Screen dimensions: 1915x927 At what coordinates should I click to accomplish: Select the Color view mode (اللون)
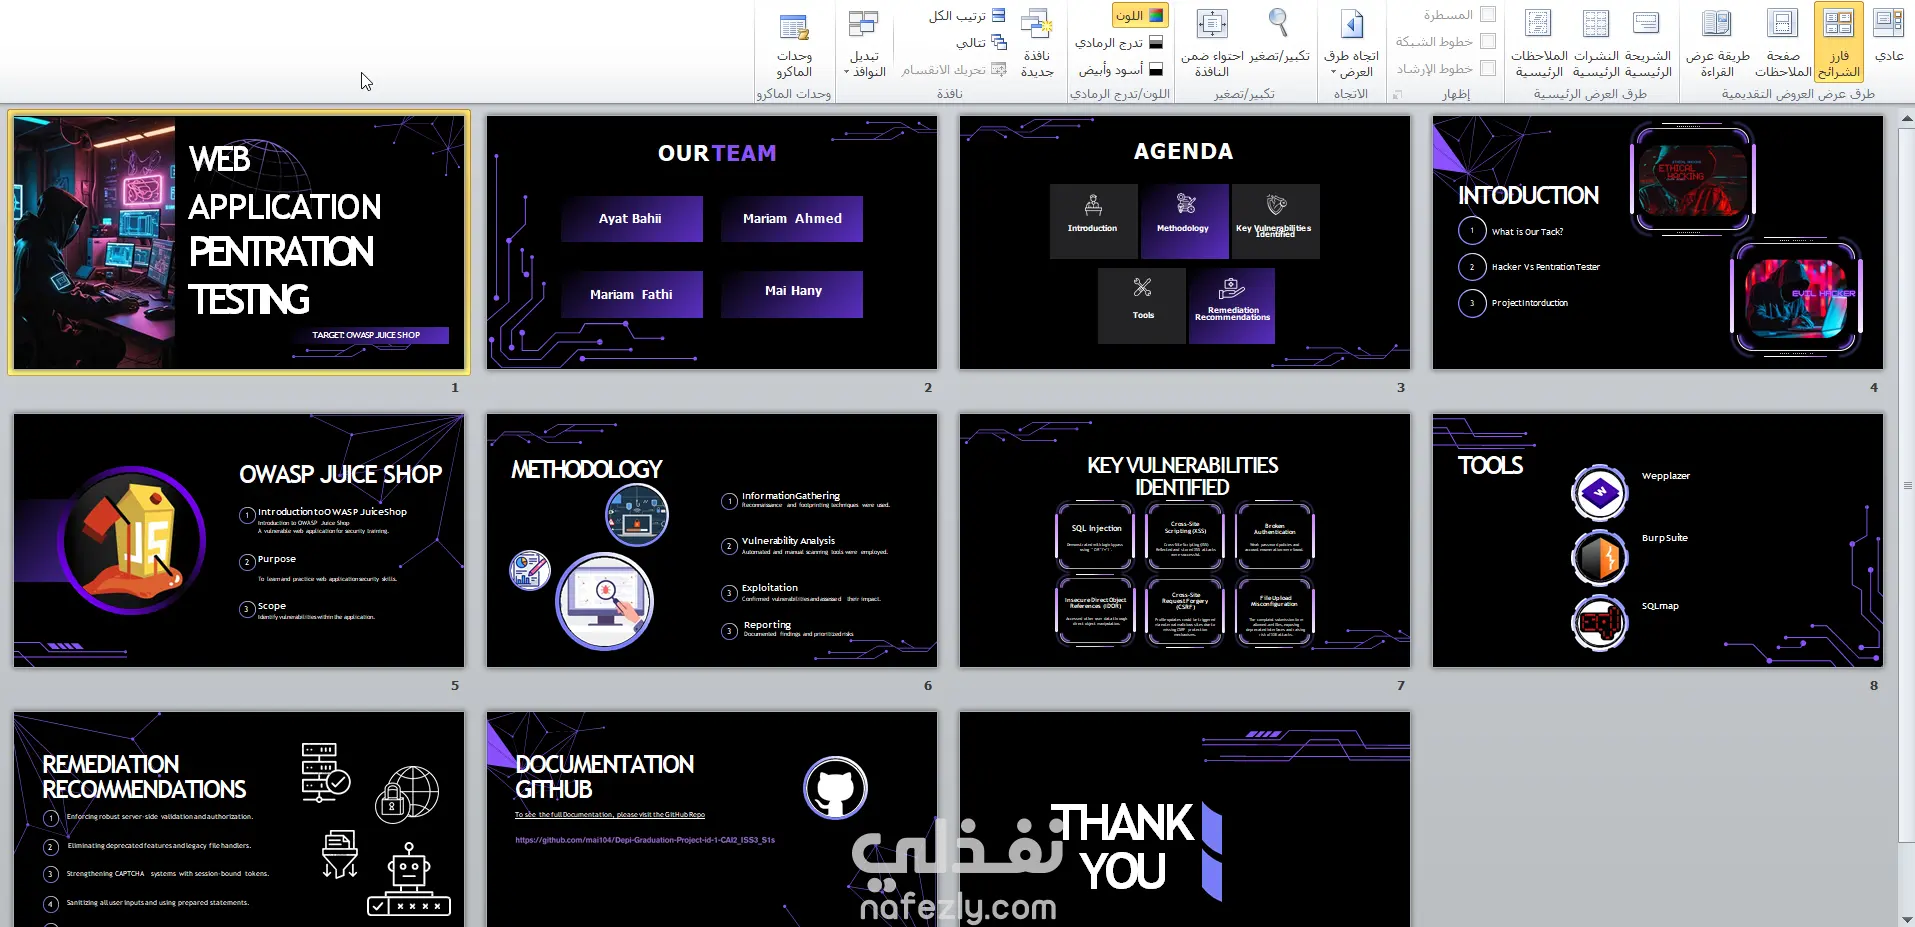click(x=1140, y=15)
